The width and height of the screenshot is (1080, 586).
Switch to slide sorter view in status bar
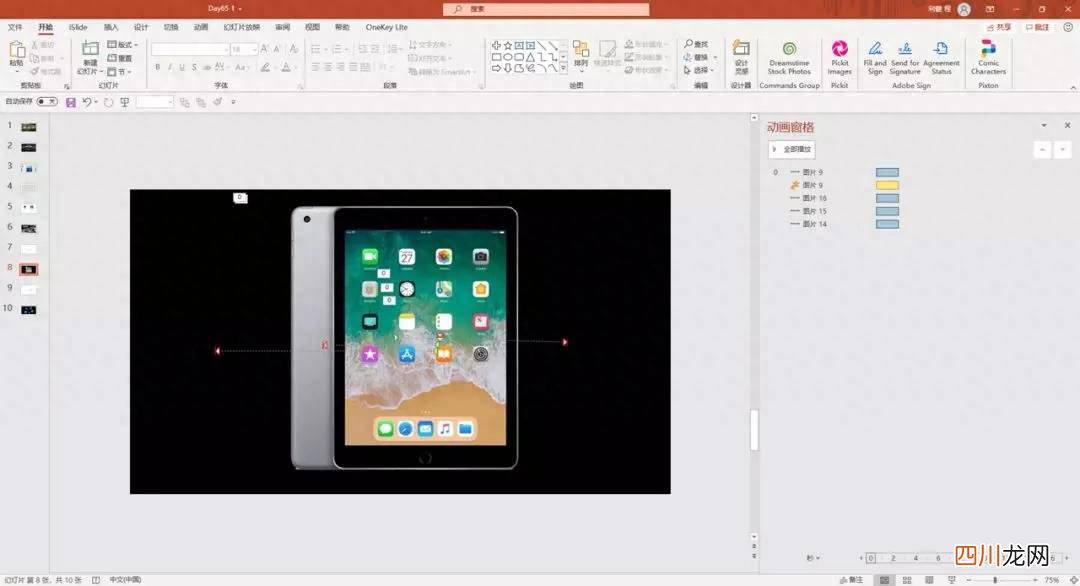[907, 580]
